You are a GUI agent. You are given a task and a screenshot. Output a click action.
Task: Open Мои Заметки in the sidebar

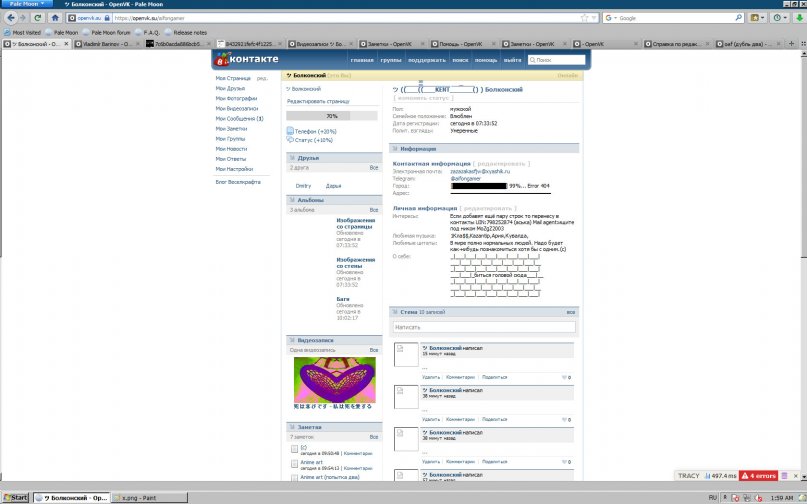click(231, 129)
